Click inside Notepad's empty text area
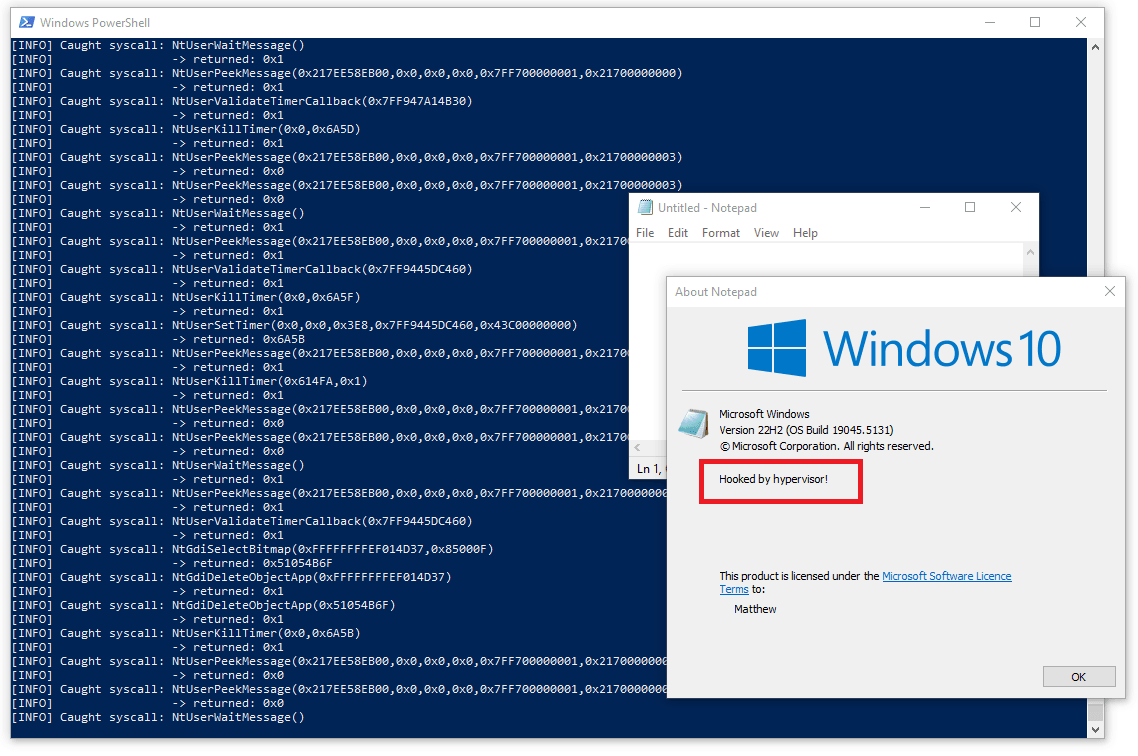The width and height of the screenshot is (1138, 756). [800, 260]
